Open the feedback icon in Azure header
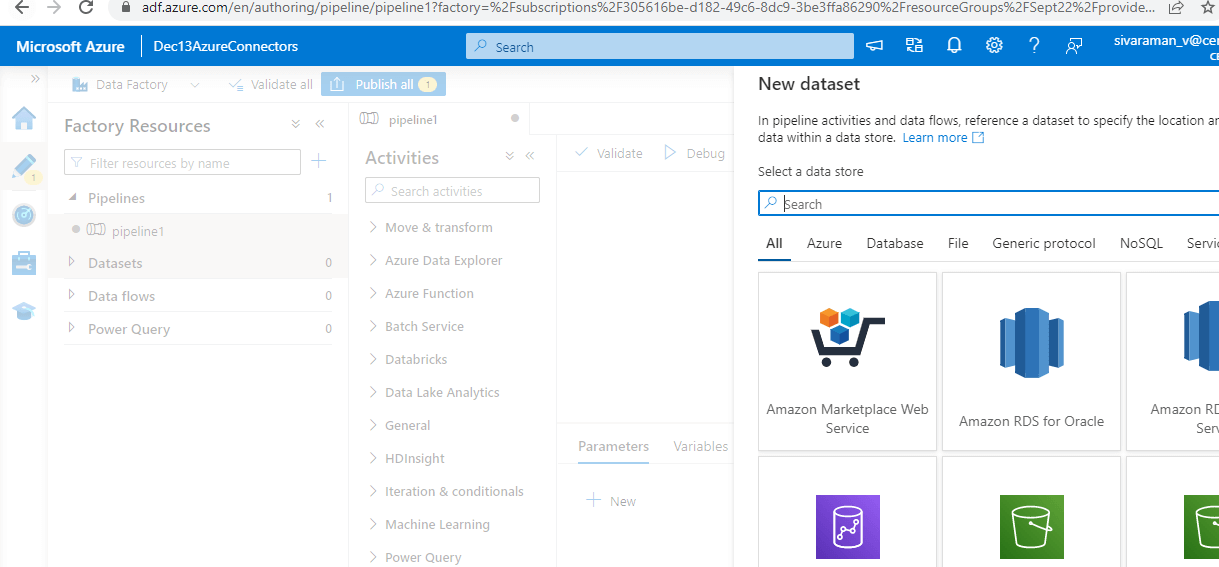The width and height of the screenshot is (1219, 567). (x=1074, y=46)
